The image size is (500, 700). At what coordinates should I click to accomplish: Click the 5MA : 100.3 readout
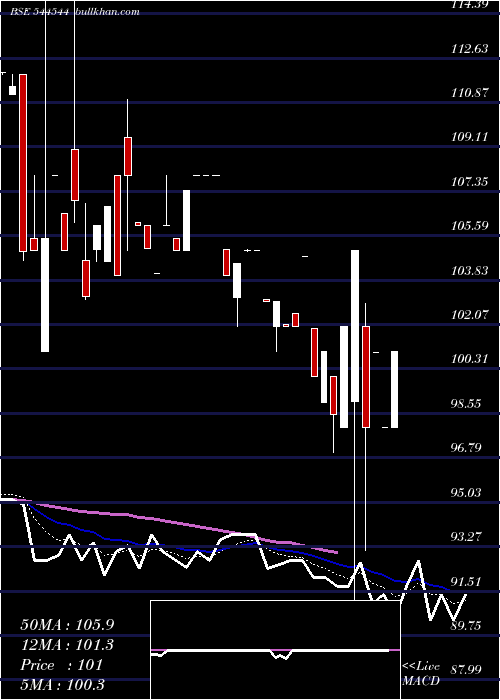click(x=62, y=684)
